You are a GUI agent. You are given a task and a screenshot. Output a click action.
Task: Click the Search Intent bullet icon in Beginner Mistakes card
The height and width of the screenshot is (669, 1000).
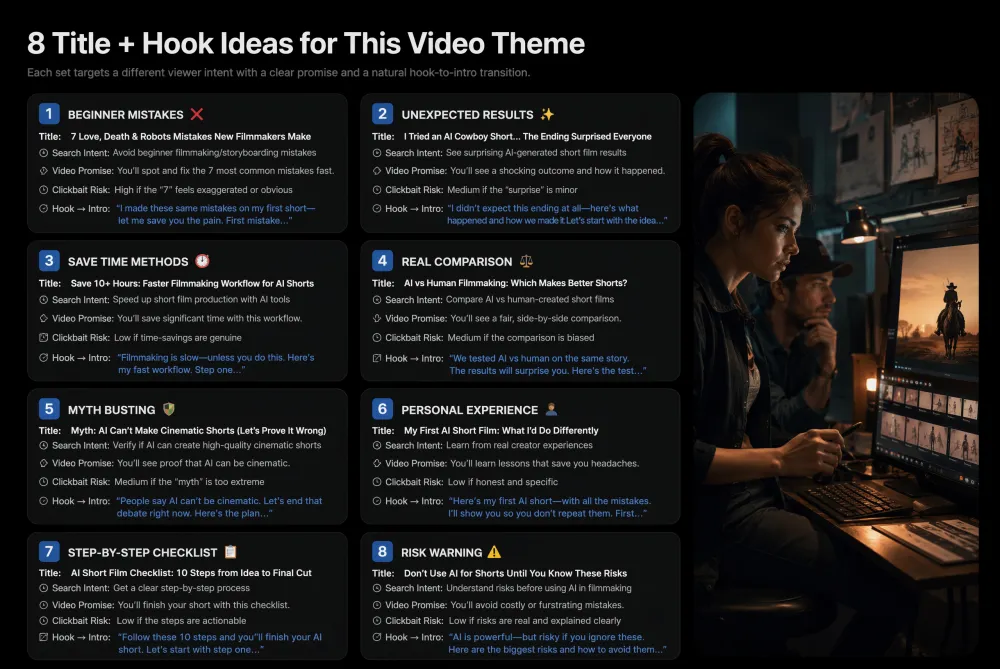43,153
